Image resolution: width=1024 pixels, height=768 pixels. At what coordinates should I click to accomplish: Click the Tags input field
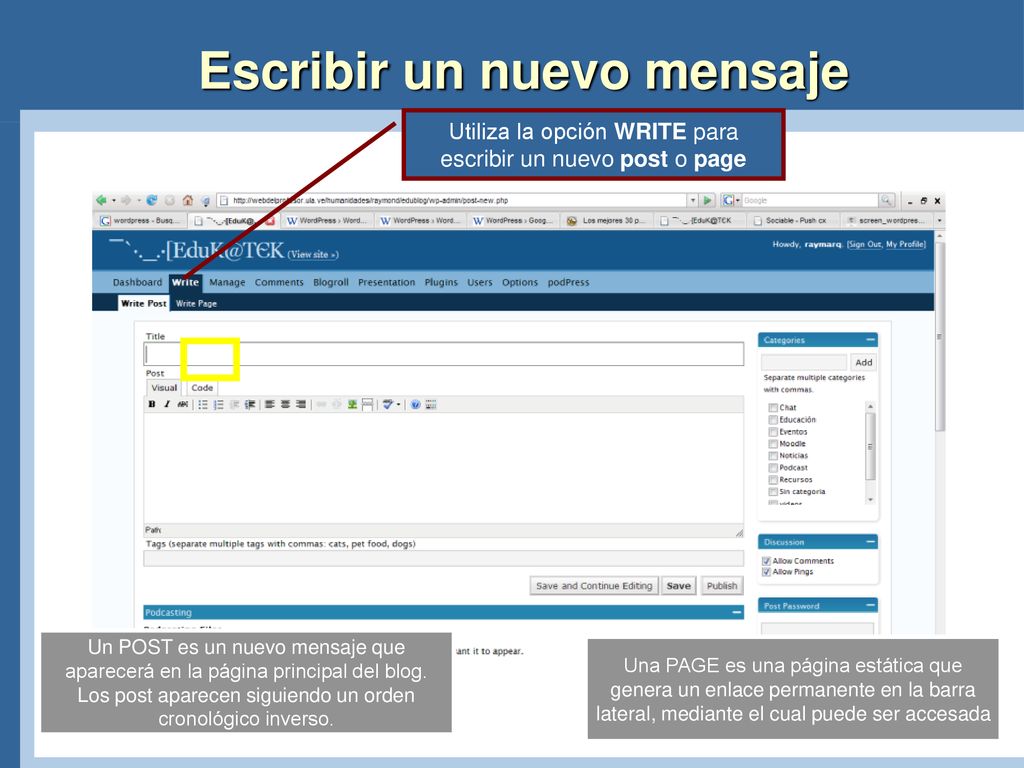(x=443, y=558)
